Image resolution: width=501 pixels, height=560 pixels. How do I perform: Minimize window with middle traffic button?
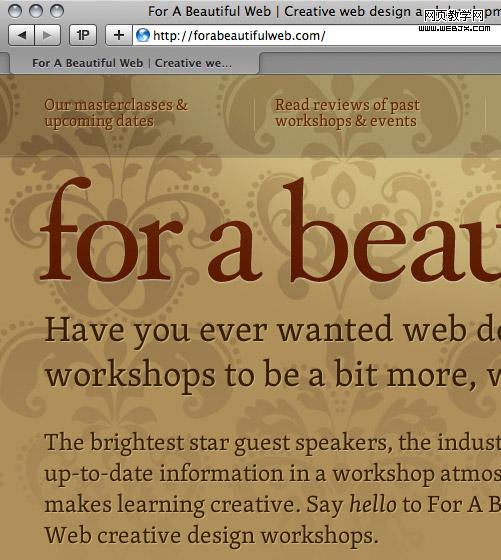[36, 11]
